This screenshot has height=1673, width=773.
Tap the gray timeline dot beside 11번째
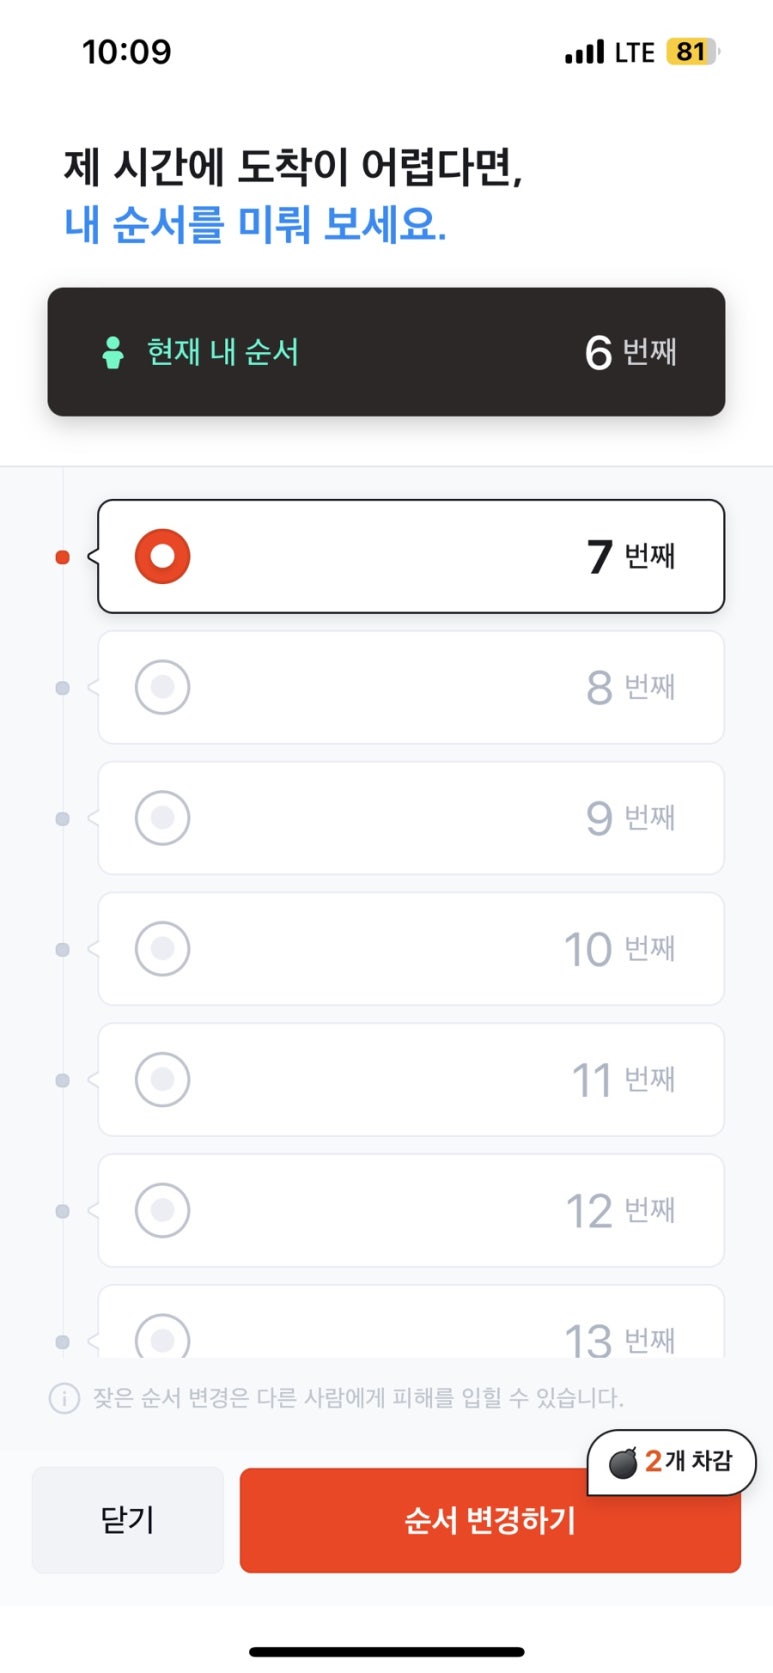click(62, 1081)
